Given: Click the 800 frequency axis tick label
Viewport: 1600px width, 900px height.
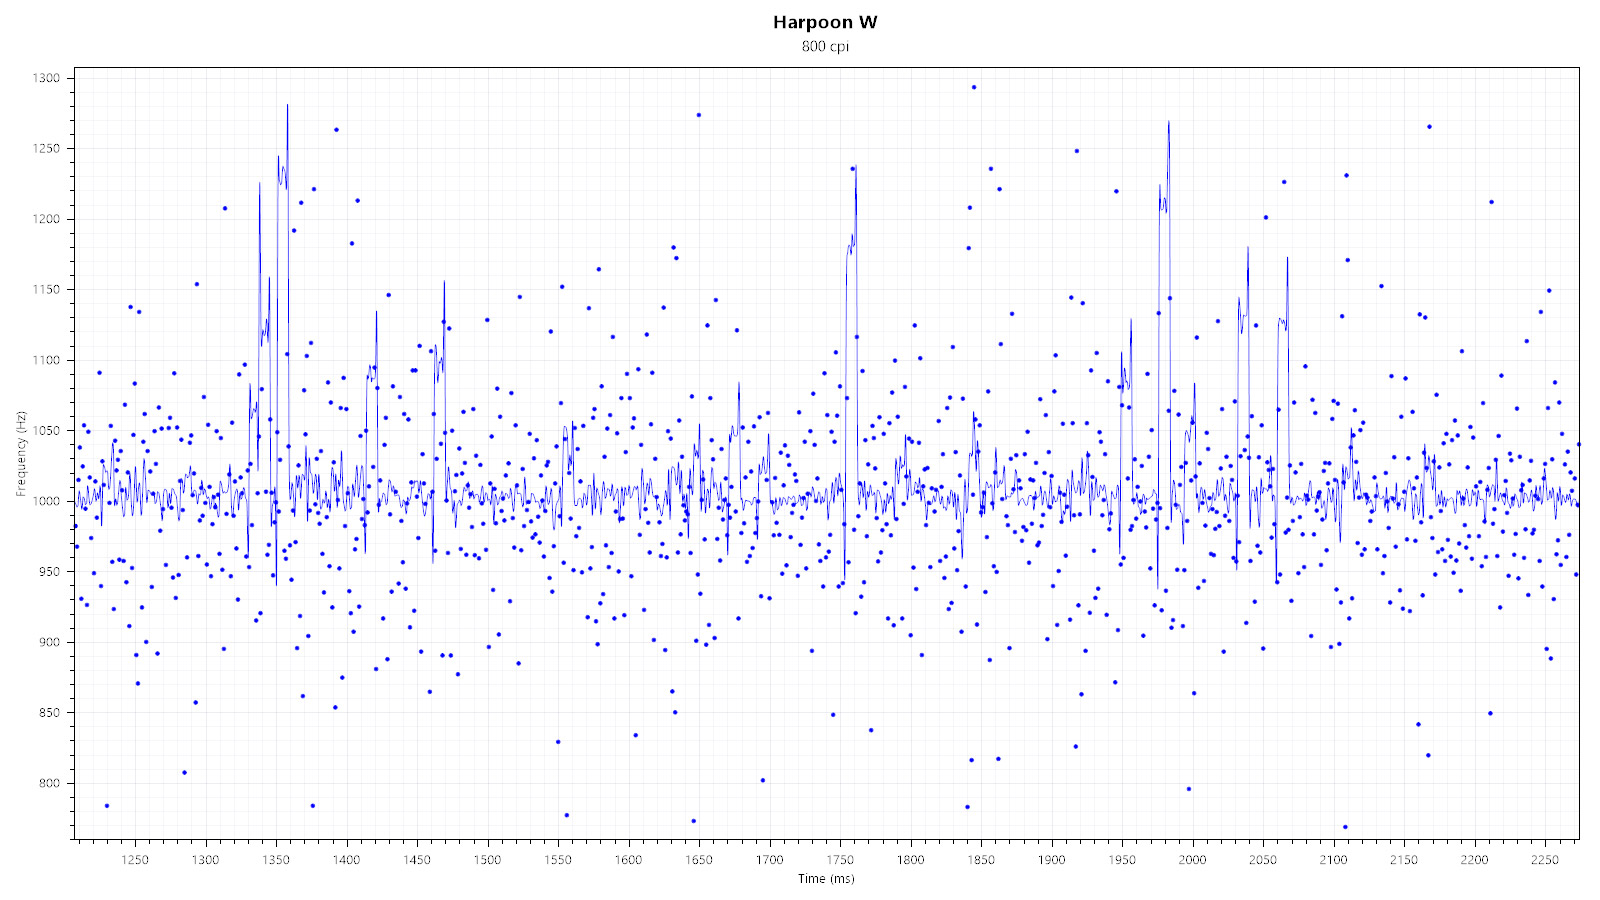Looking at the screenshot, I should [50, 783].
